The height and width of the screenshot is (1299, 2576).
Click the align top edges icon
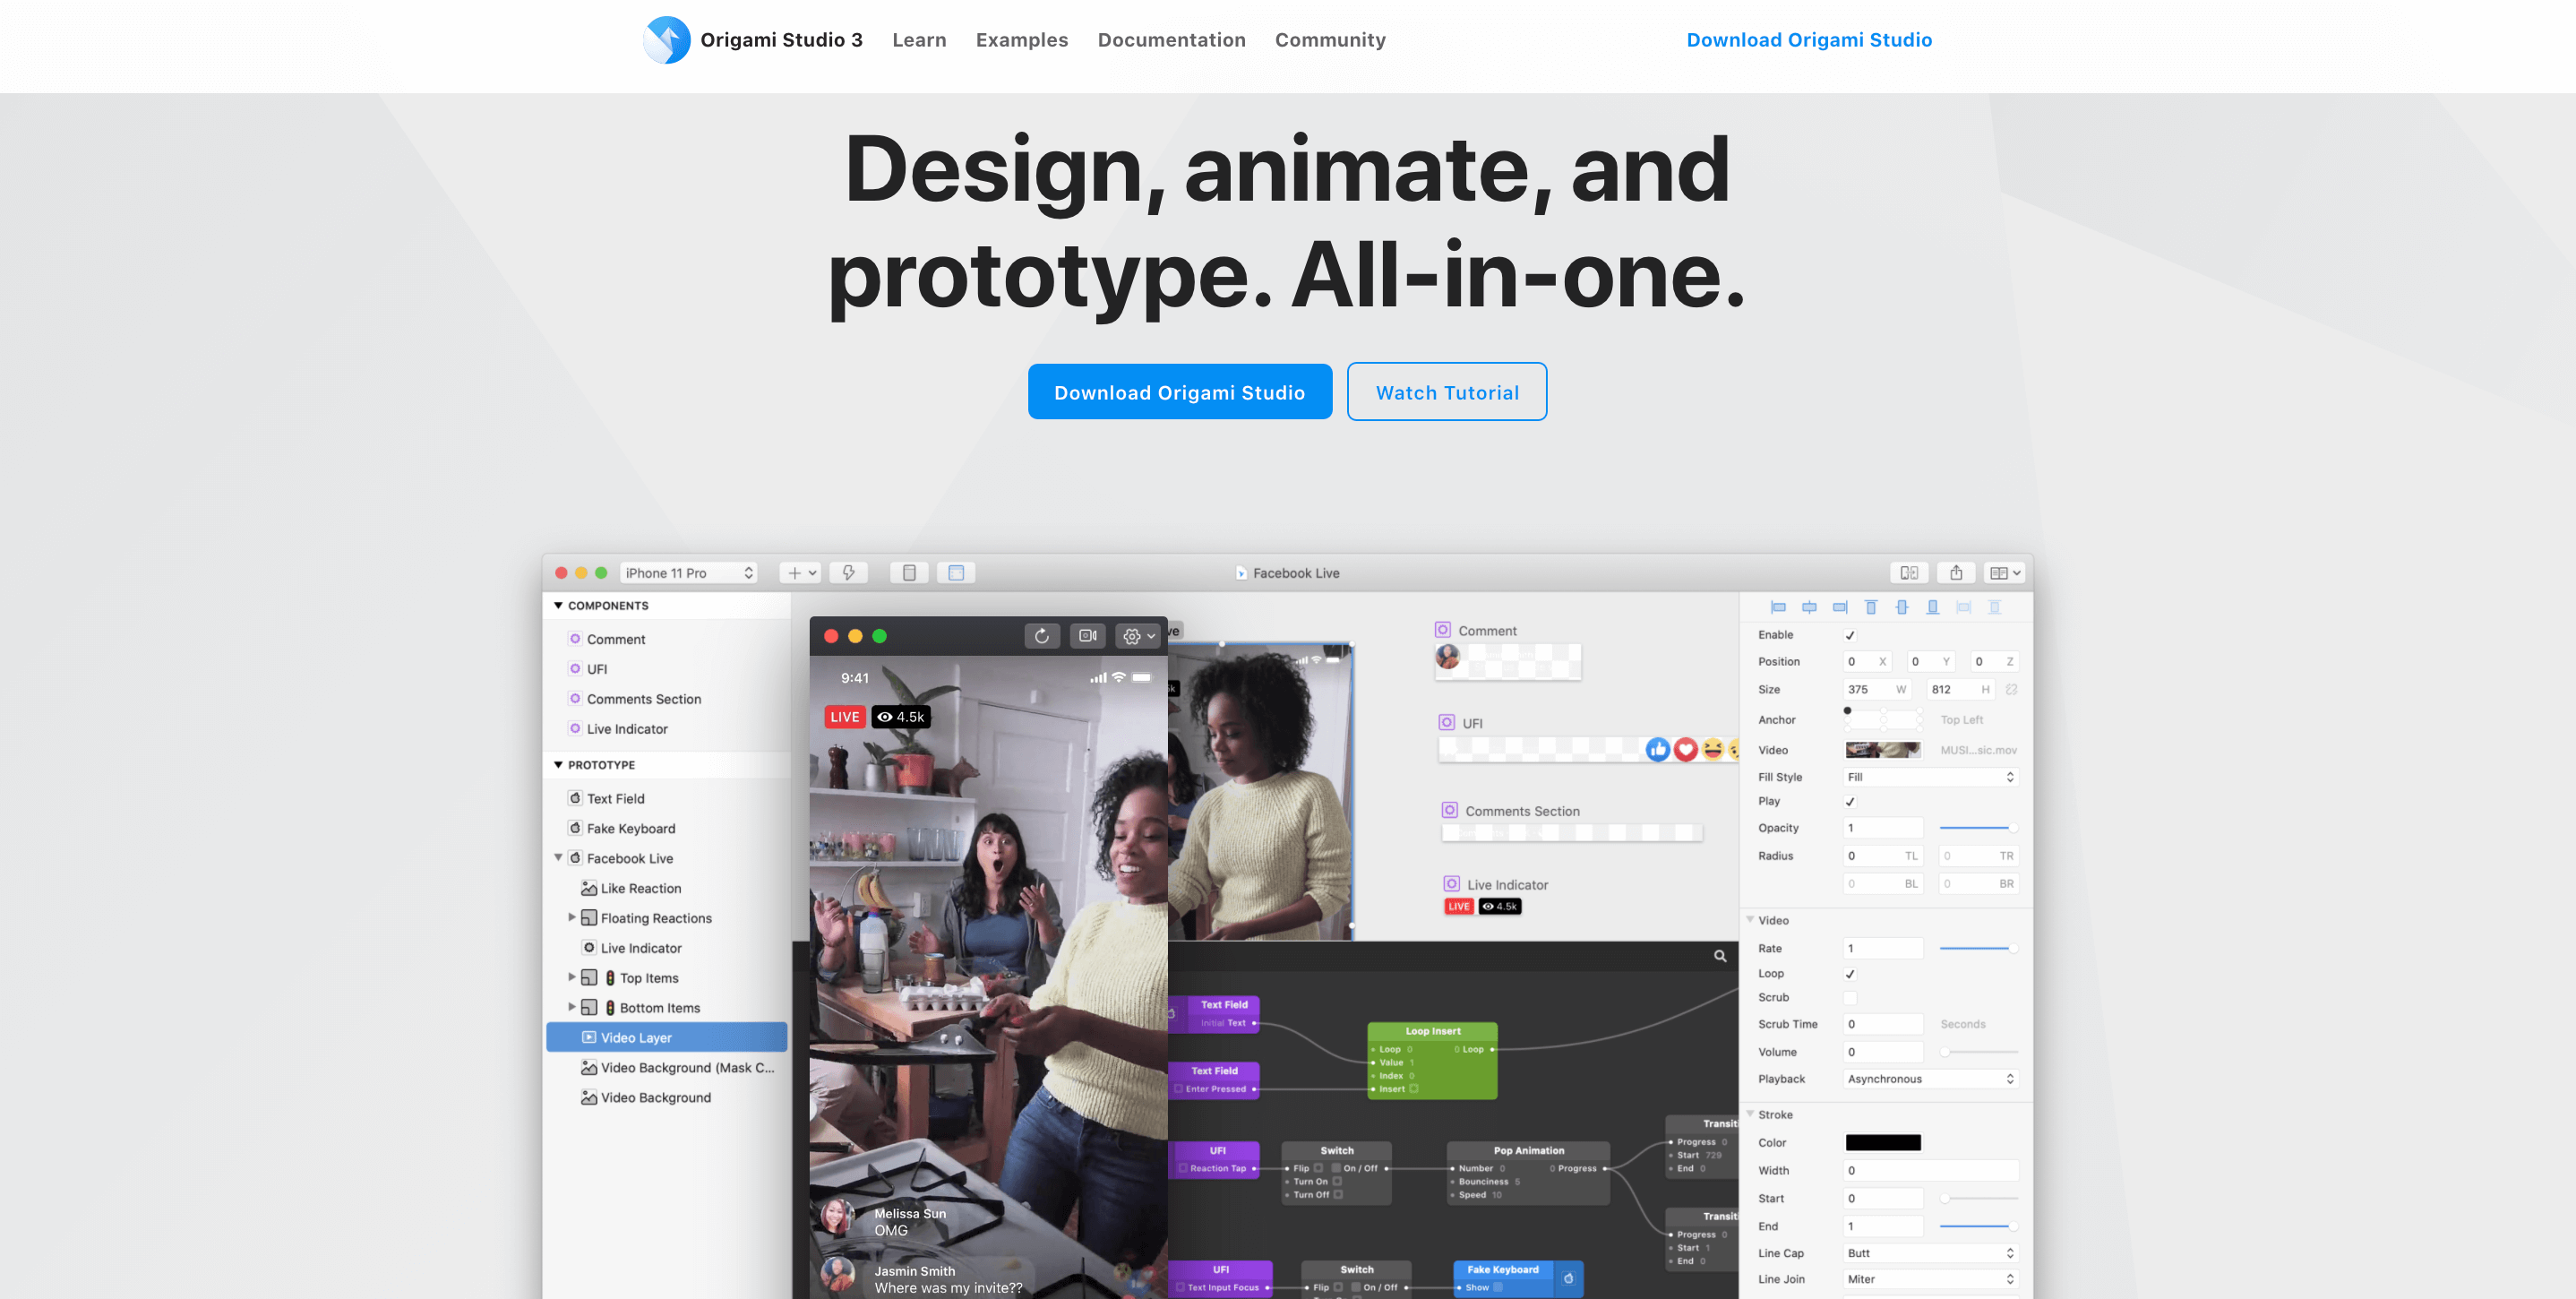(x=1871, y=607)
